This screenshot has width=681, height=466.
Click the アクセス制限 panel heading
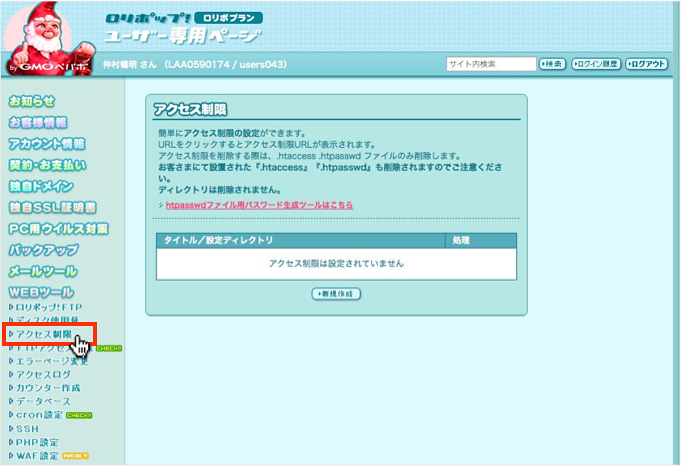tap(190, 109)
